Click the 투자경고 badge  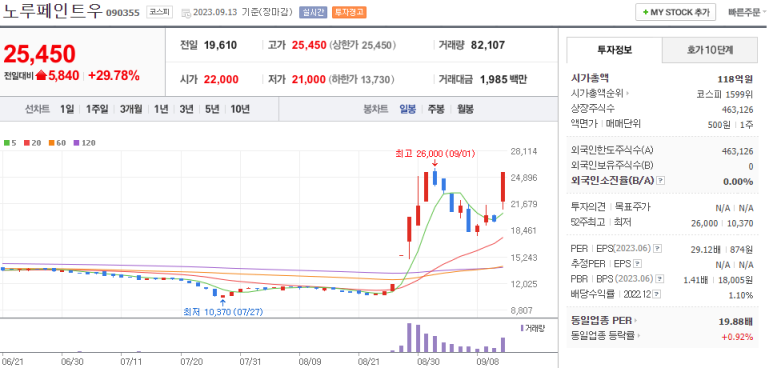[x=350, y=12]
